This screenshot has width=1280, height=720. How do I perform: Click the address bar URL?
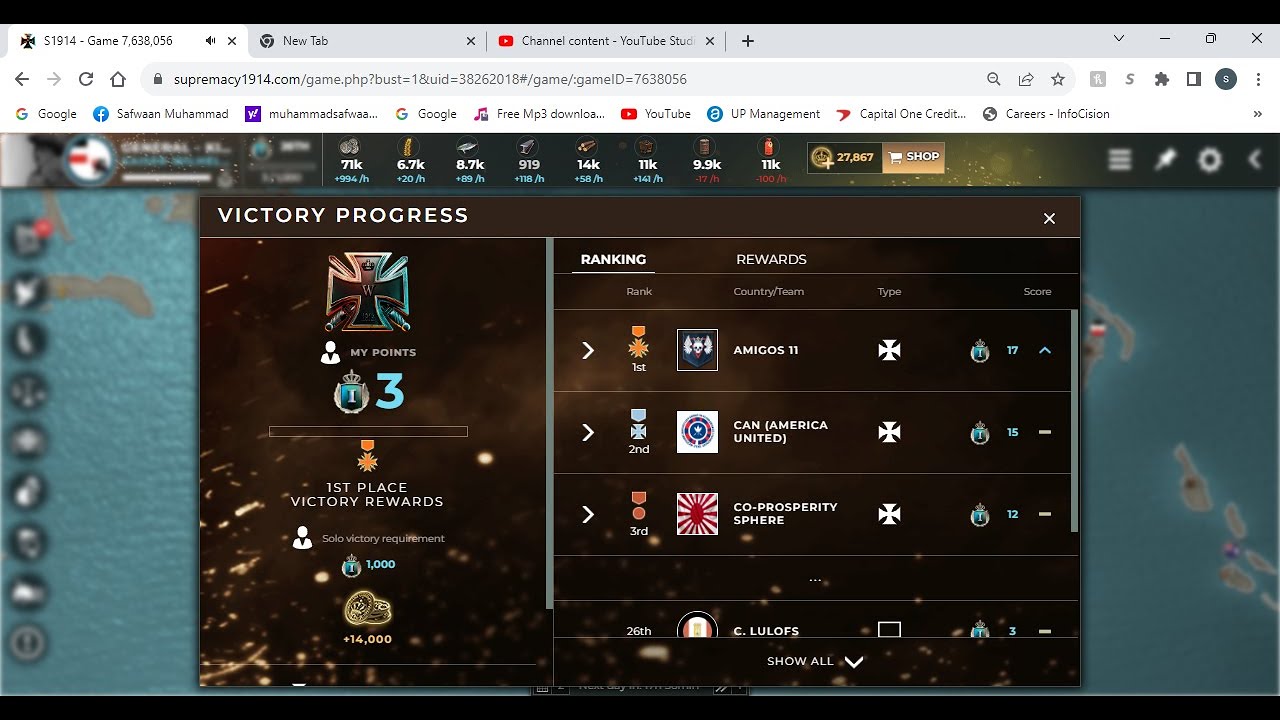pos(430,79)
